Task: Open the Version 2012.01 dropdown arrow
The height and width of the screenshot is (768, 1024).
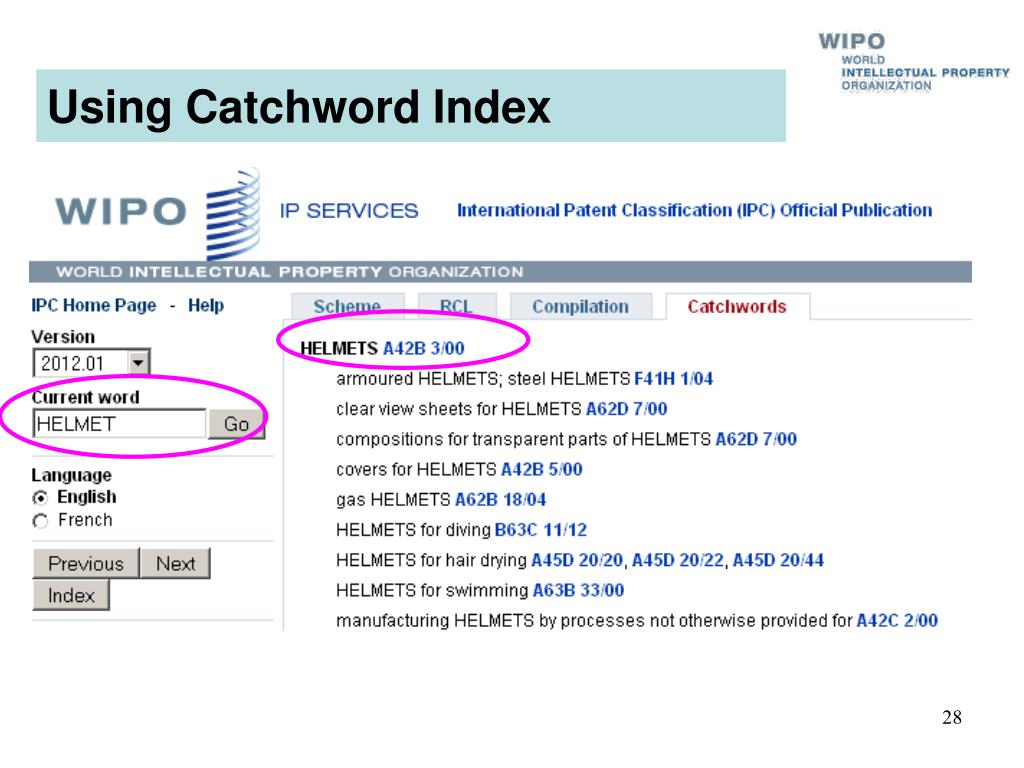Action: point(138,362)
